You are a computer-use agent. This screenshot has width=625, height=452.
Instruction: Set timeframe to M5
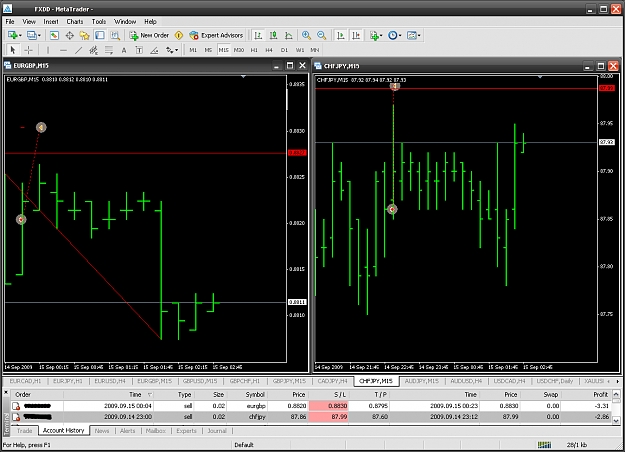tap(208, 50)
